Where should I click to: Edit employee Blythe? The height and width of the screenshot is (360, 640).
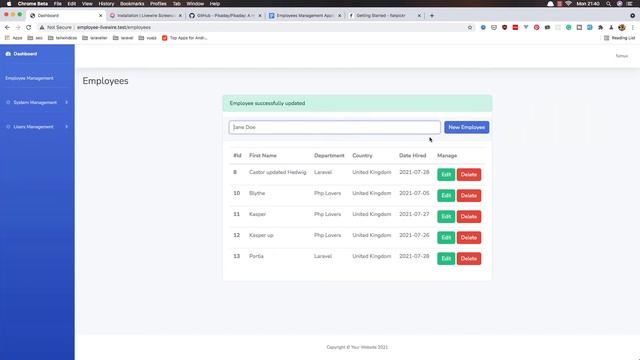(446, 196)
